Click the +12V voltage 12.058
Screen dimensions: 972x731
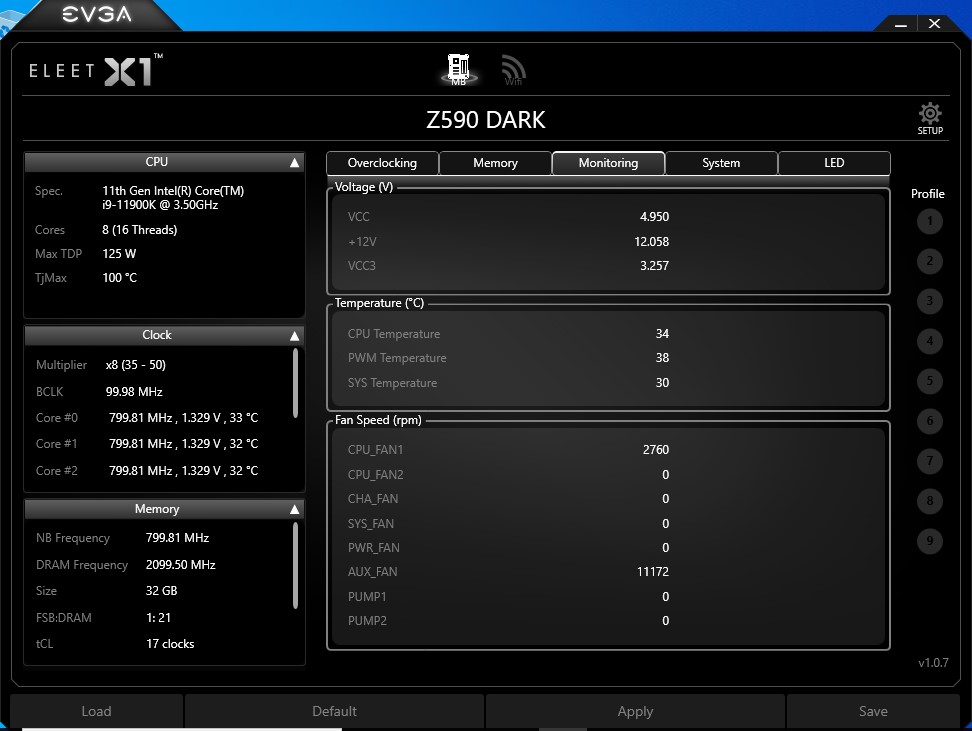(652, 241)
